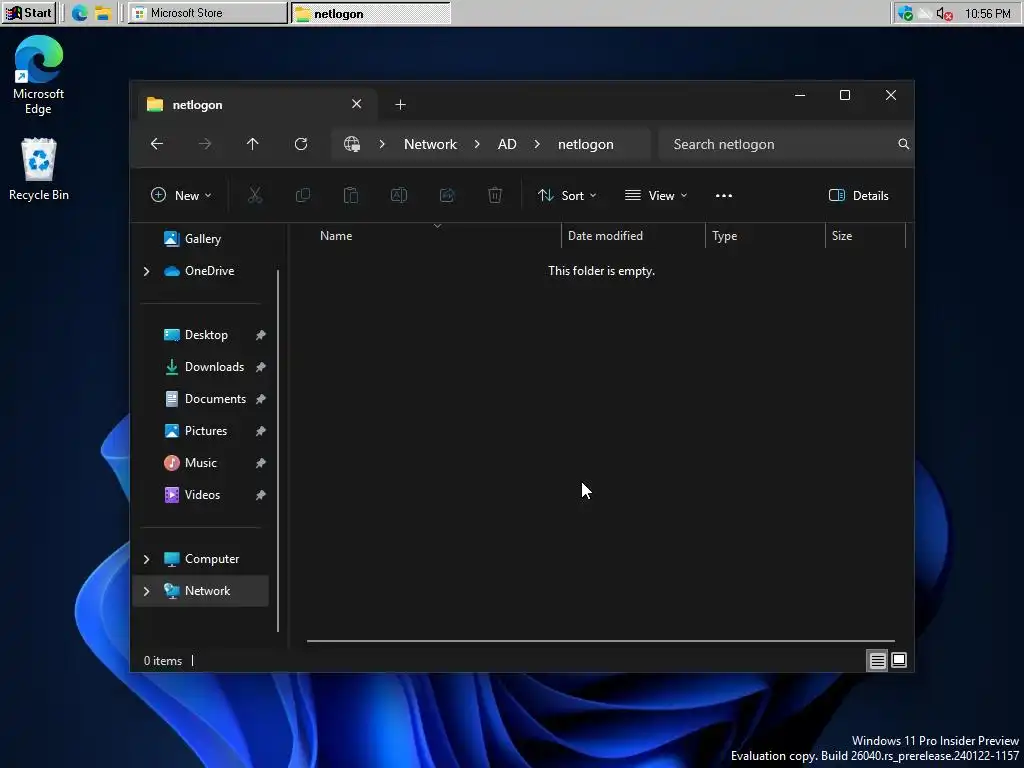Click the Copy icon in toolbar

(303, 195)
